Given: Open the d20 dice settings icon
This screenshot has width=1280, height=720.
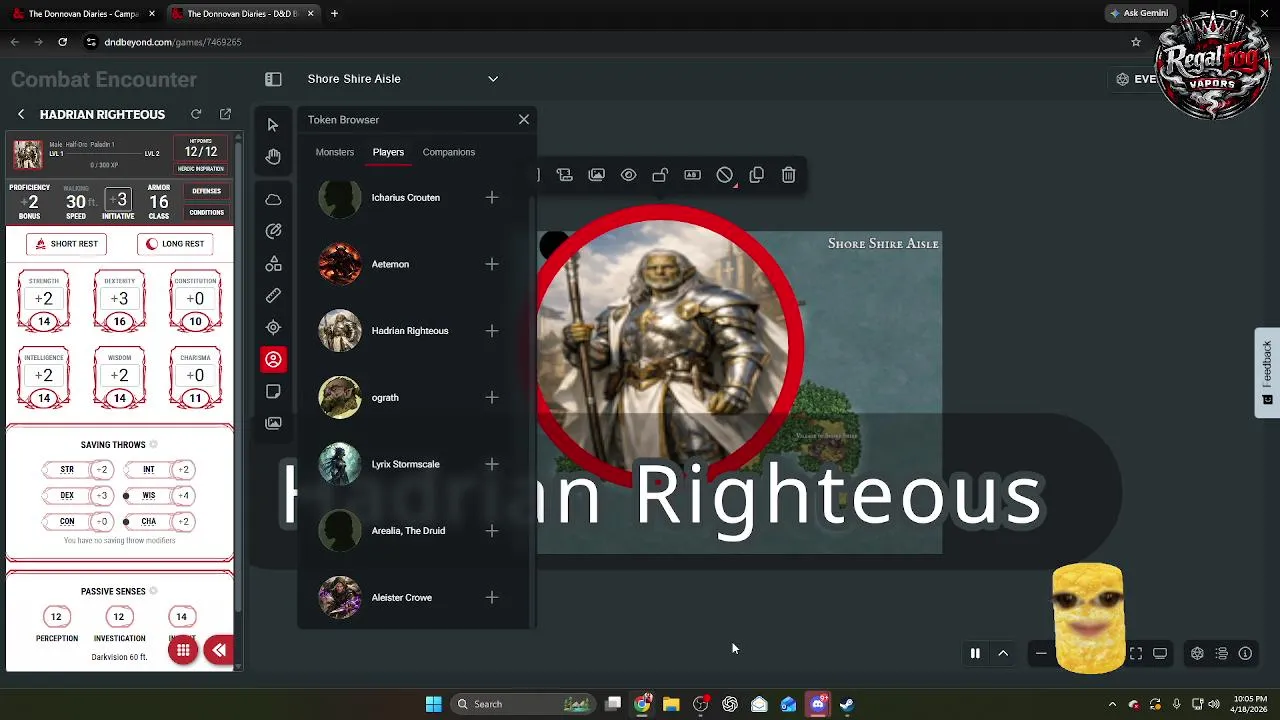Looking at the screenshot, I should pos(1197,653).
